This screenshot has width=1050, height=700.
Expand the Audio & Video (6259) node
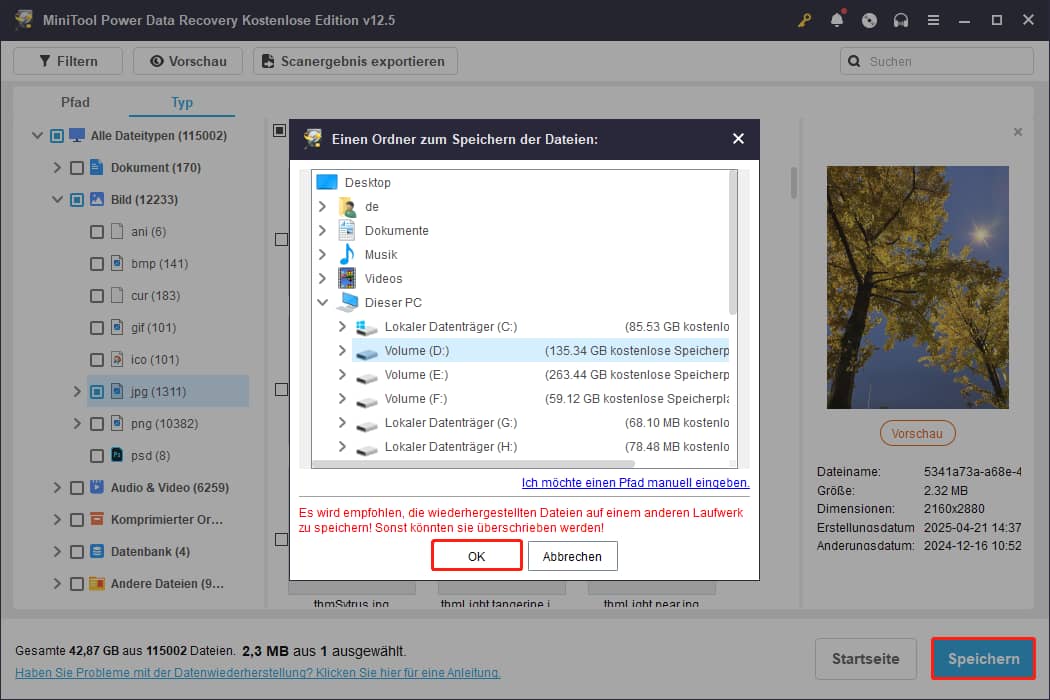pos(57,488)
